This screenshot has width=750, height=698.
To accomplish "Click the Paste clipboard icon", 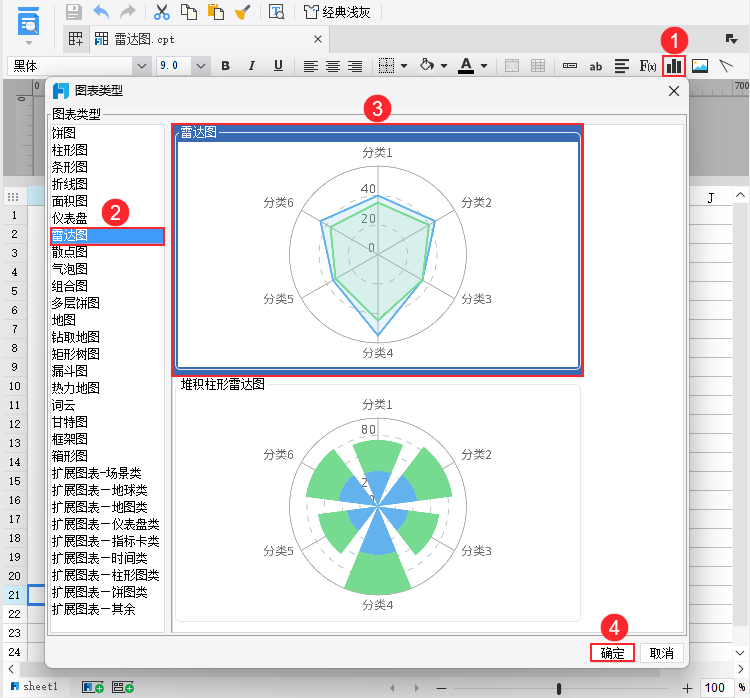I will [216, 11].
